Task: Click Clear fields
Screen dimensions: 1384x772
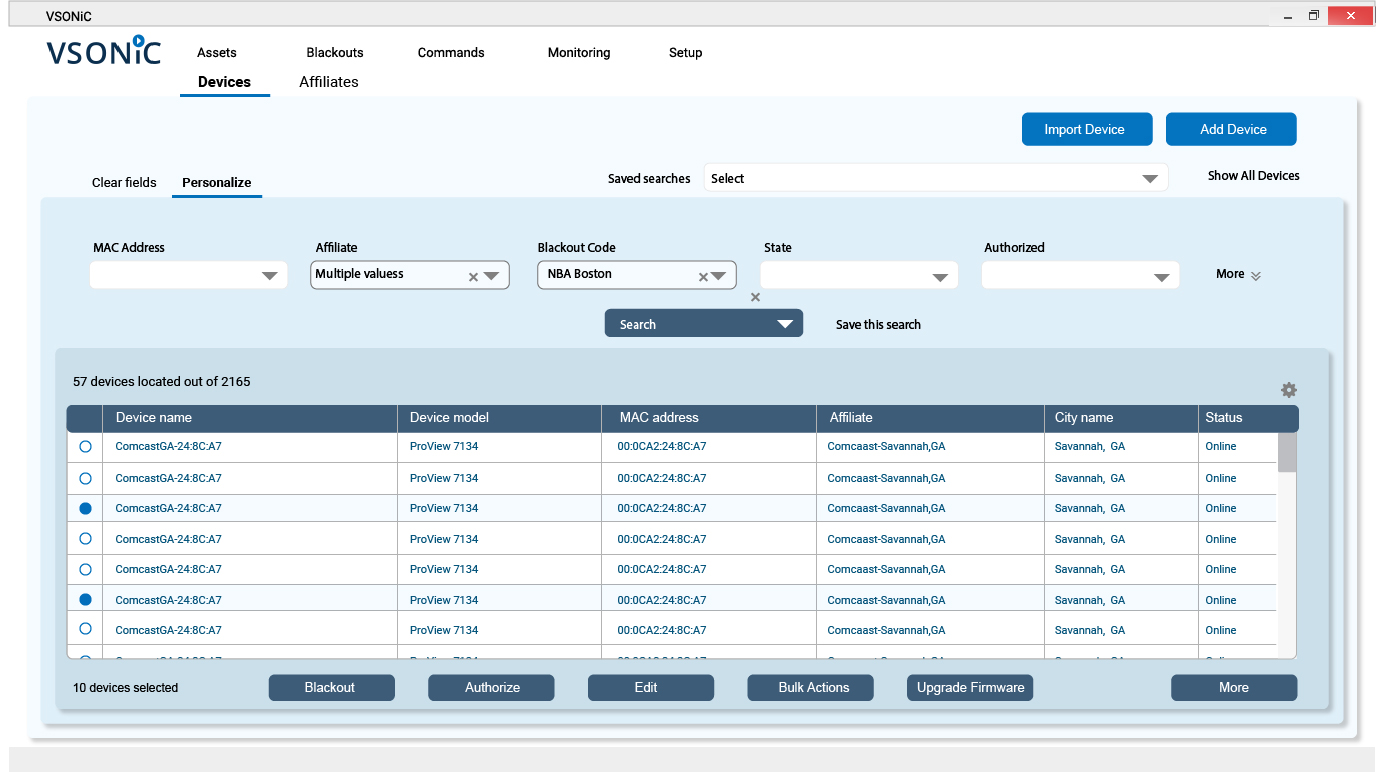Action: click(x=124, y=182)
